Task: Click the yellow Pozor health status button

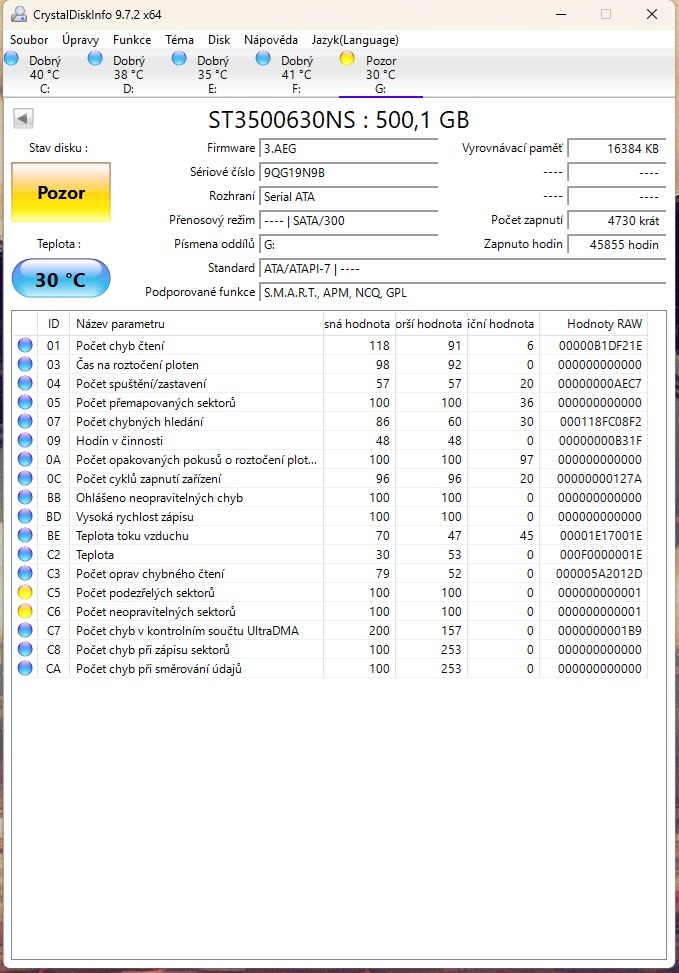Action: (61, 192)
